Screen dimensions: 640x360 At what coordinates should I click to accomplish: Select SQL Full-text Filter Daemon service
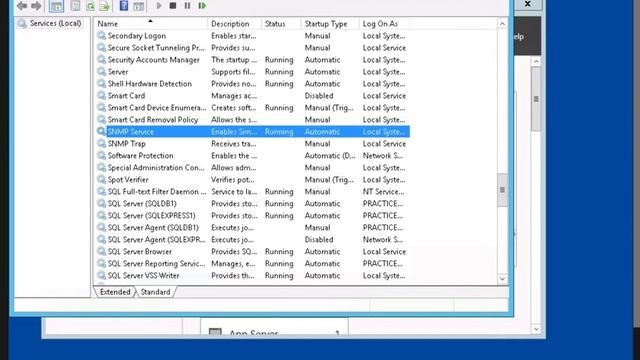pos(253,191)
